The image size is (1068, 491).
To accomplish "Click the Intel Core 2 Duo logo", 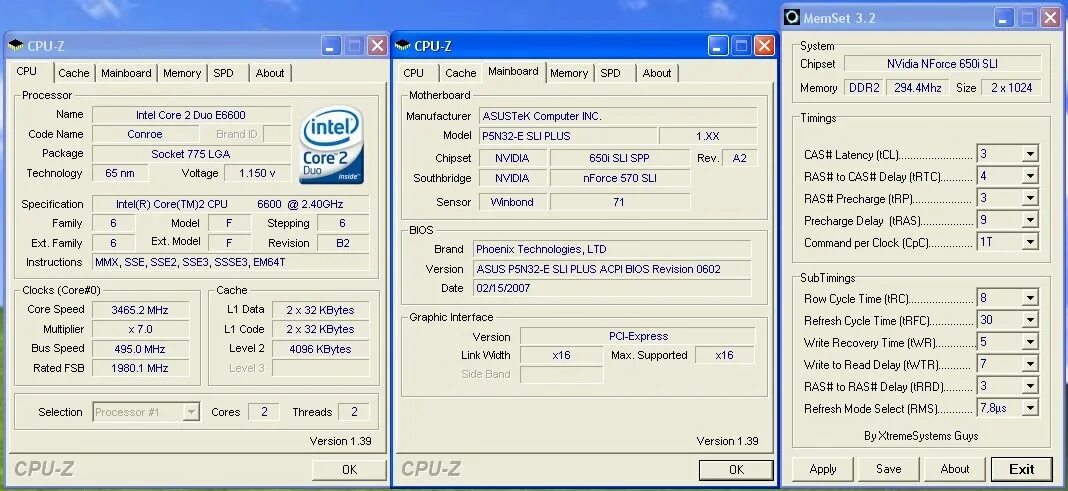I will 331,145.
